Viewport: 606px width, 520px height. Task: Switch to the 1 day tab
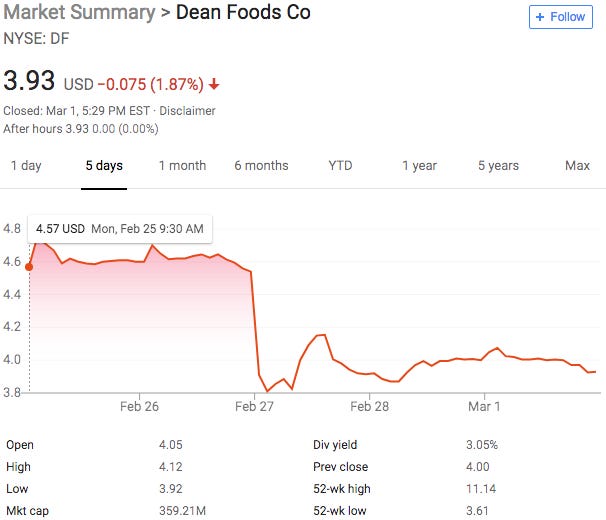pos(26,166)
